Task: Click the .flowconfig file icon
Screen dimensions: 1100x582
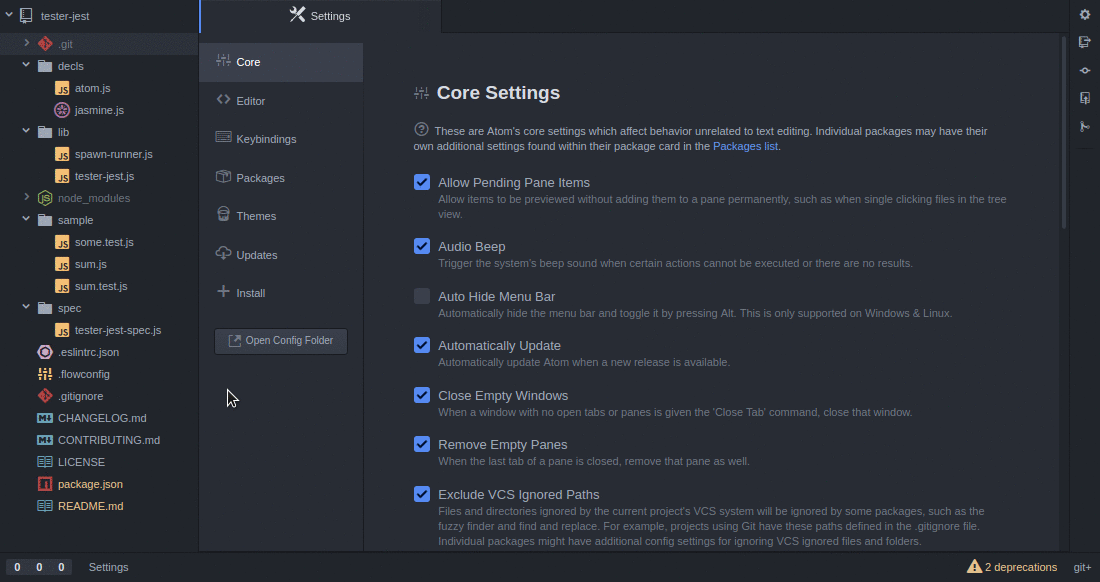Action: coord(45,374)
